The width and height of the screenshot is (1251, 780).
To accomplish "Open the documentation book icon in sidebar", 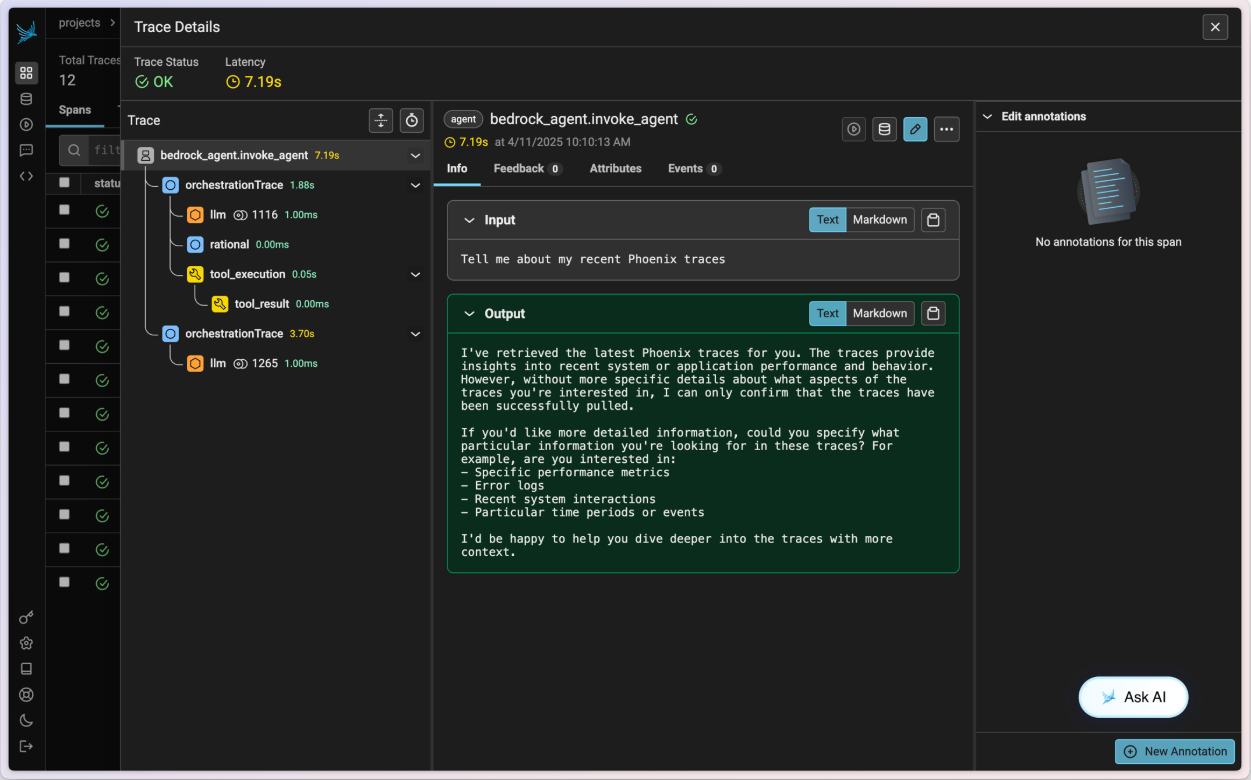I will point(26,669).
